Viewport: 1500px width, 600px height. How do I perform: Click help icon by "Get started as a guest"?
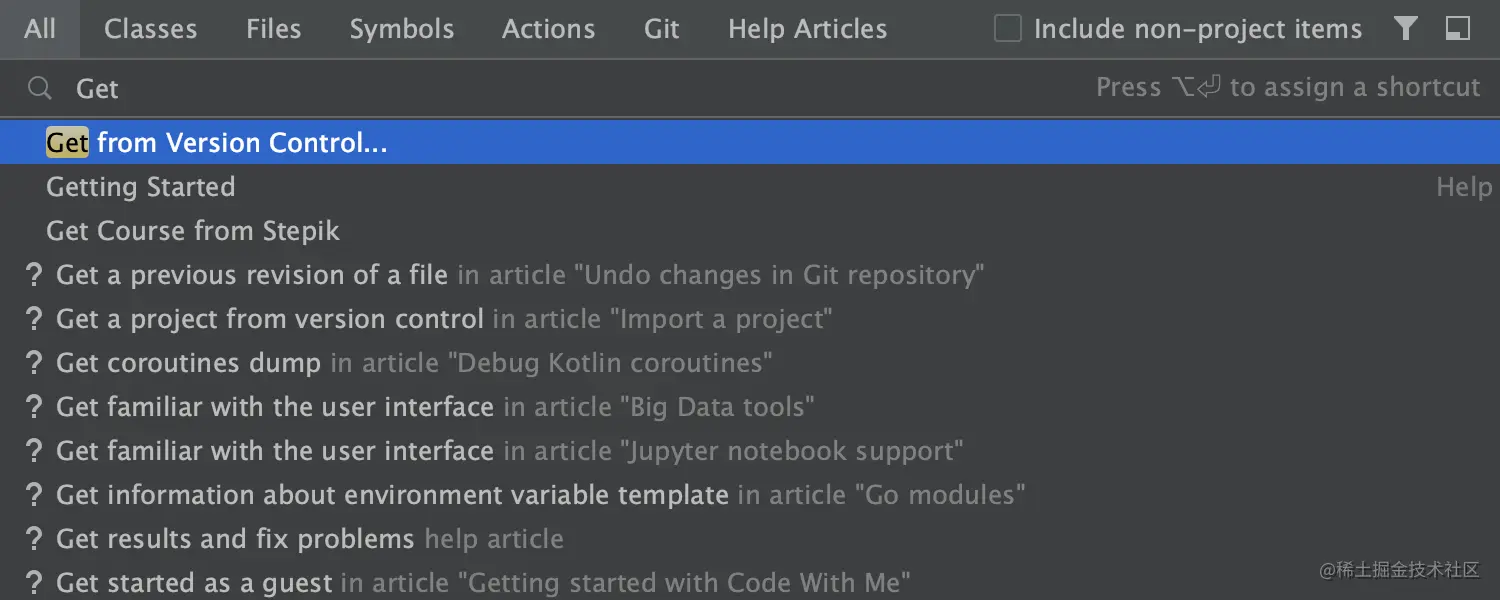coord(34,583)
